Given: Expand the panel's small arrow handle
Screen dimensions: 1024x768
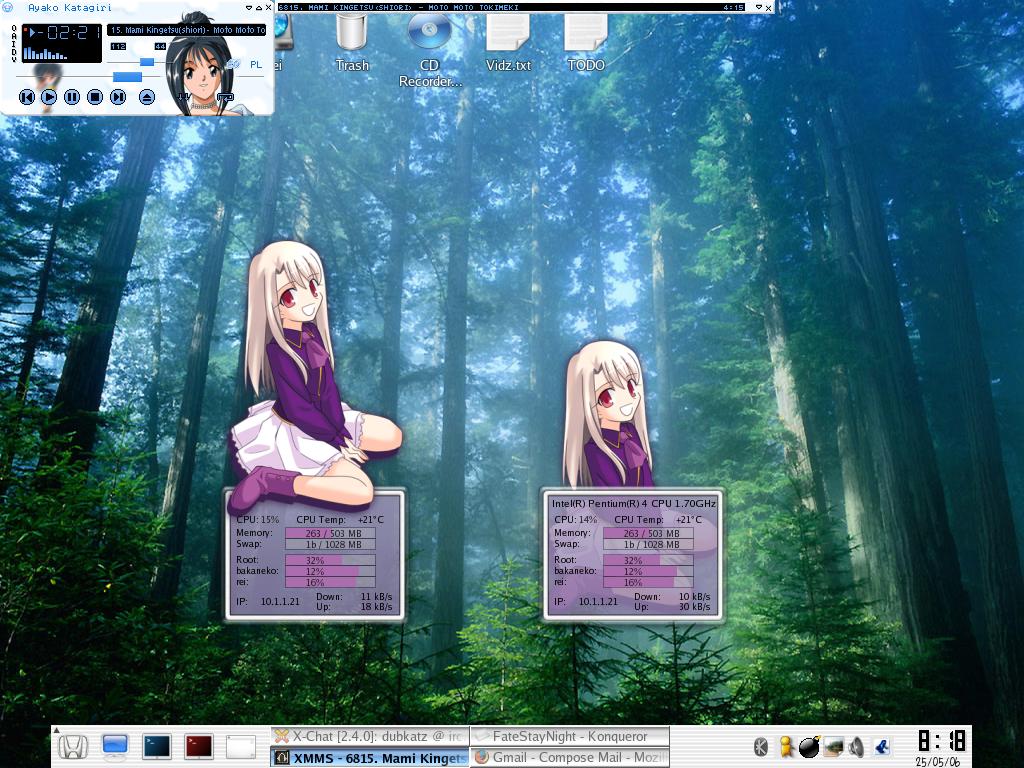Looking at the screenshot, I should tap(56, 731).
